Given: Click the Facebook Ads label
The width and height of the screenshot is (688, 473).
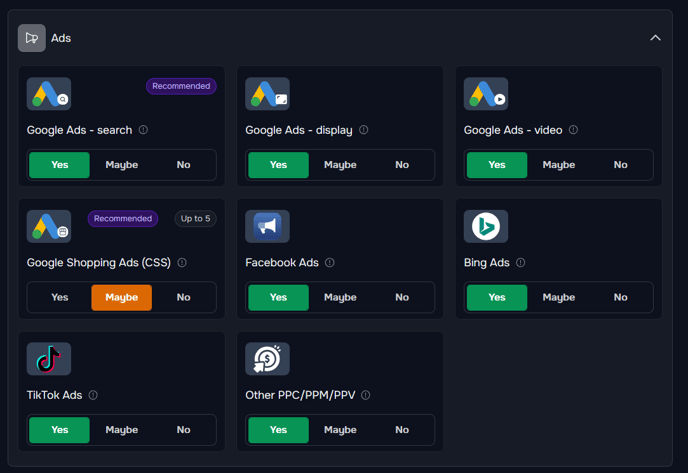Looking at the screenshot, I should tap(282, 263).
